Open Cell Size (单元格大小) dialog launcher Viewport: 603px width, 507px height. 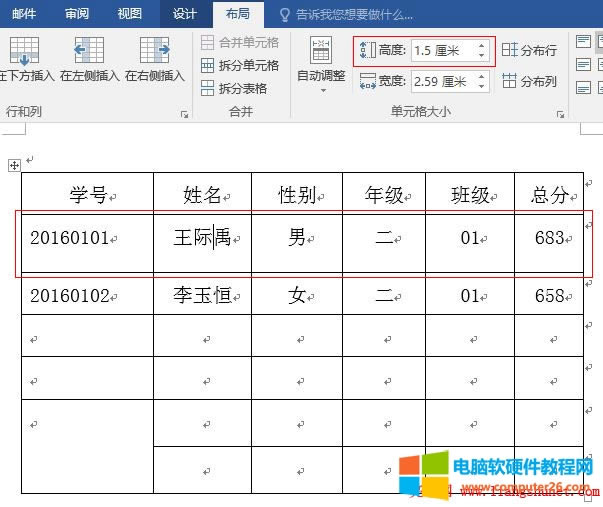[560, 114]
